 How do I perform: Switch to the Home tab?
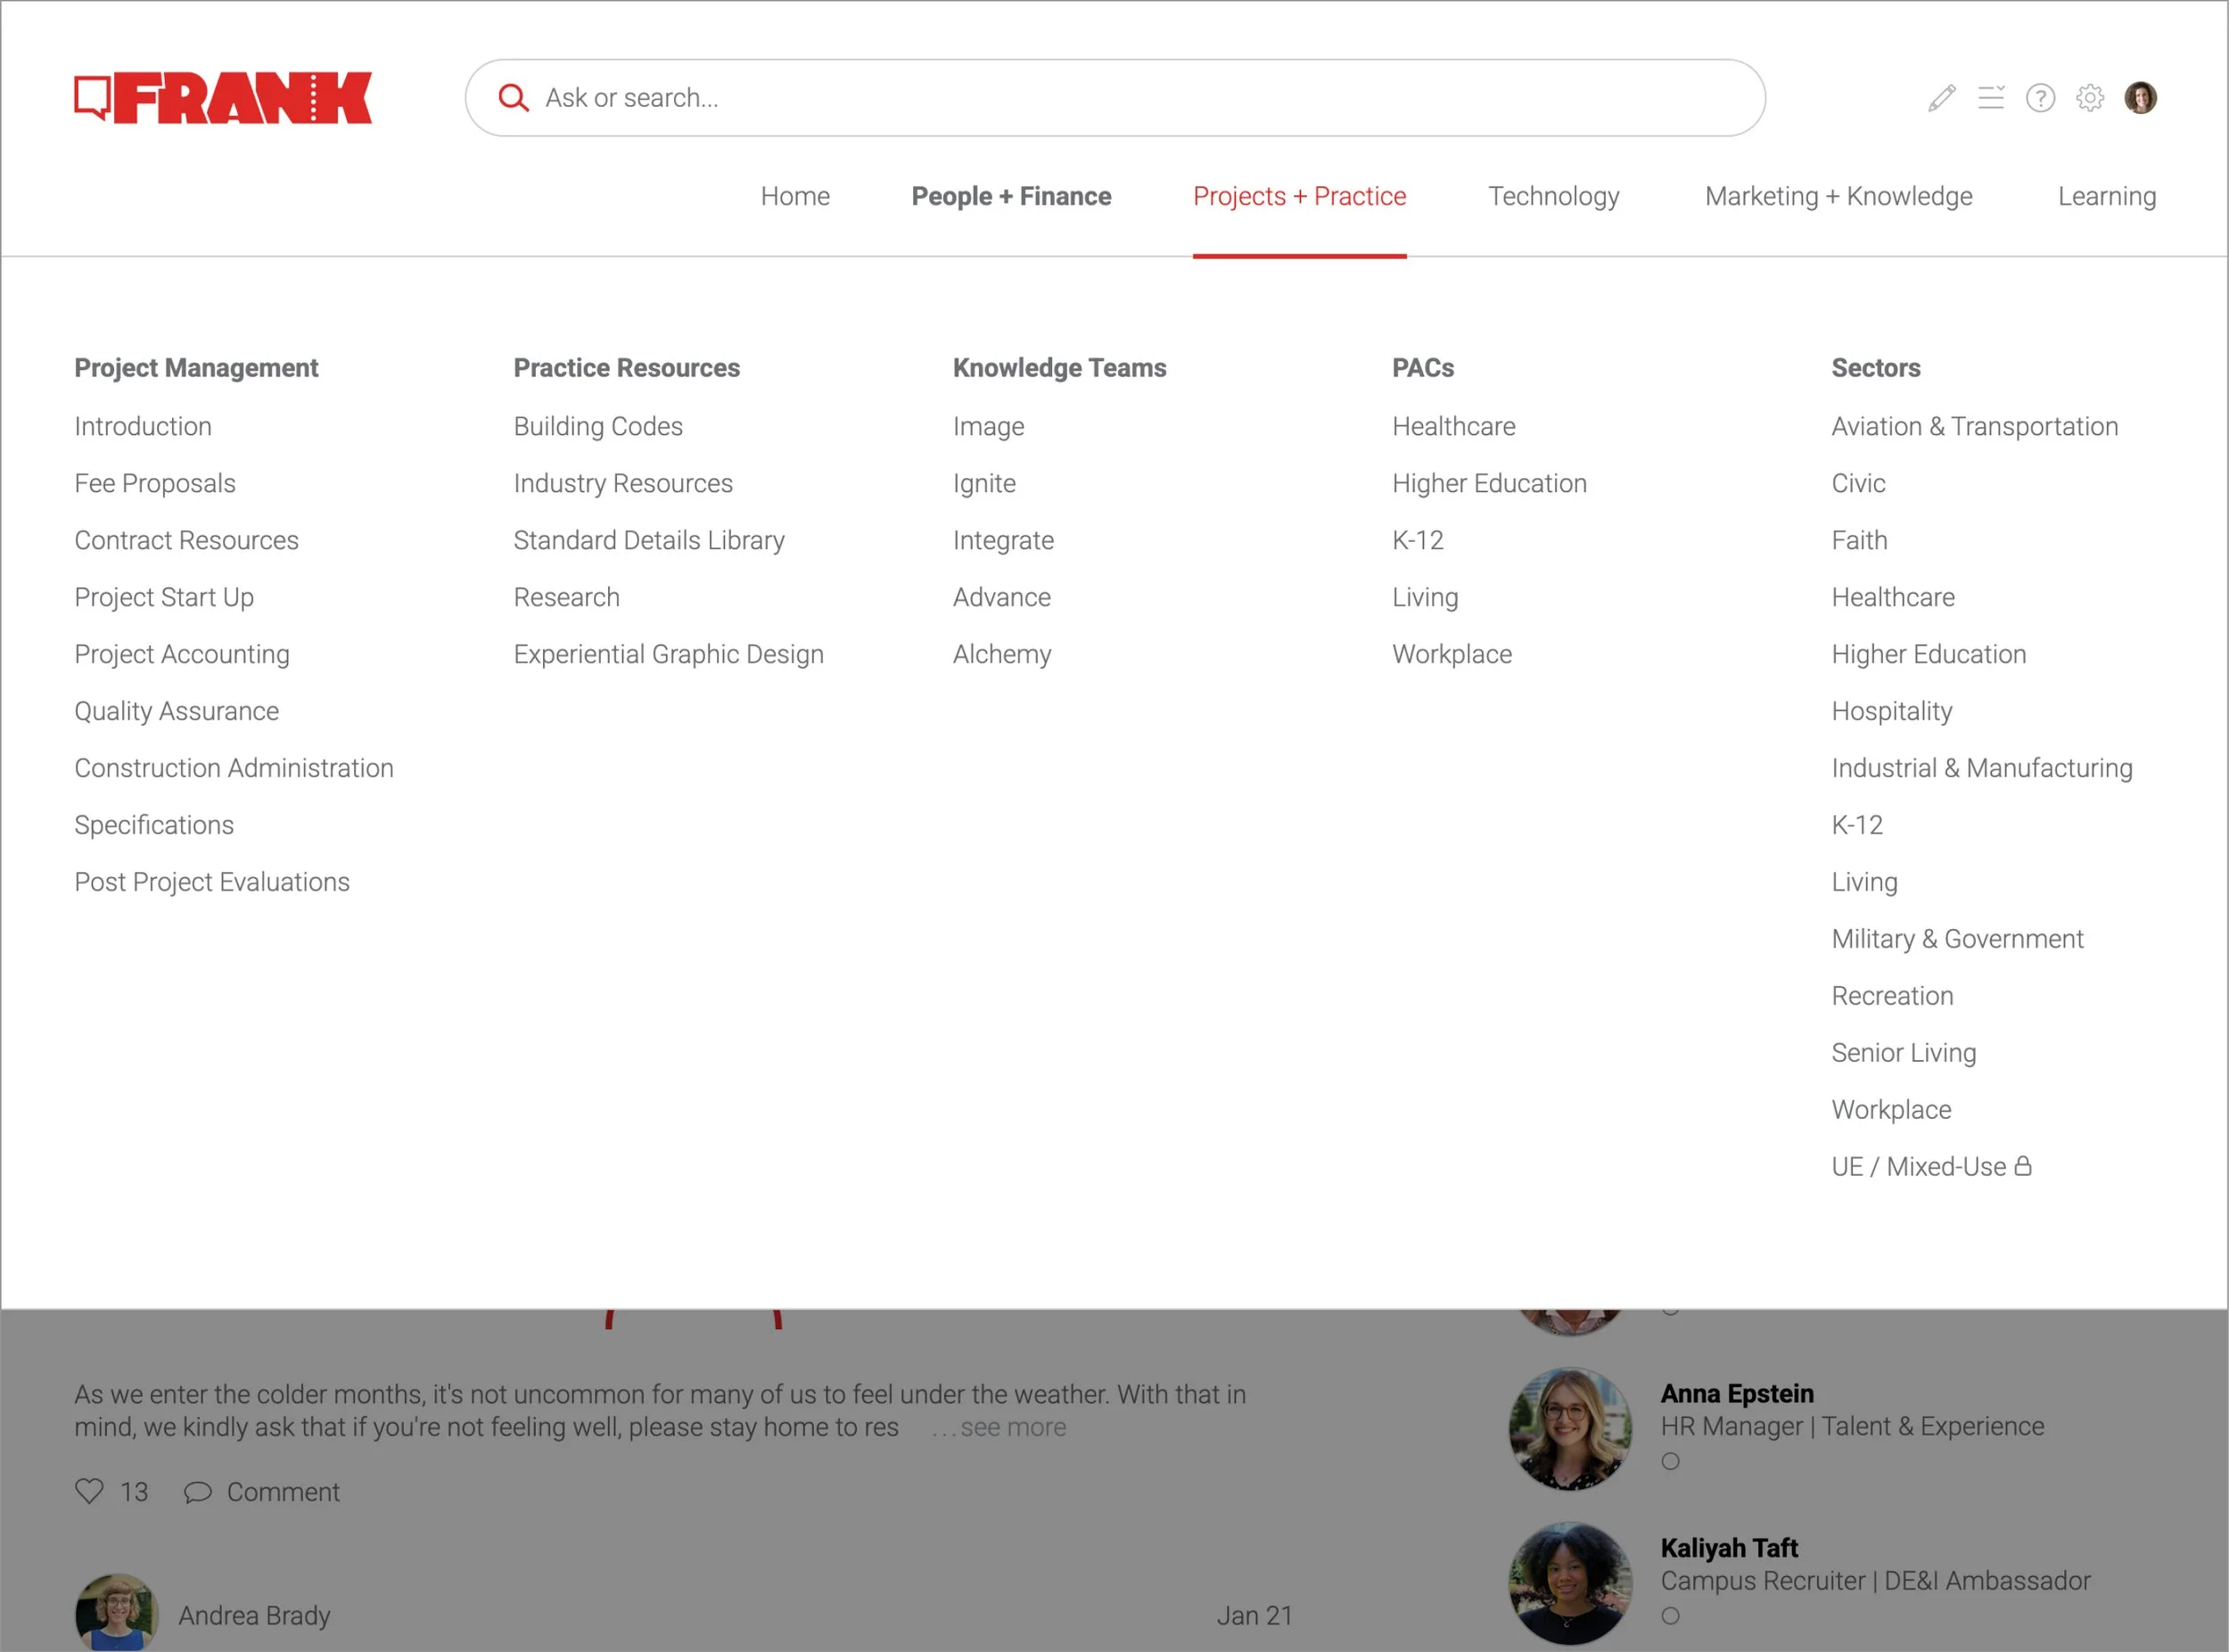click(x=795, y=196)
